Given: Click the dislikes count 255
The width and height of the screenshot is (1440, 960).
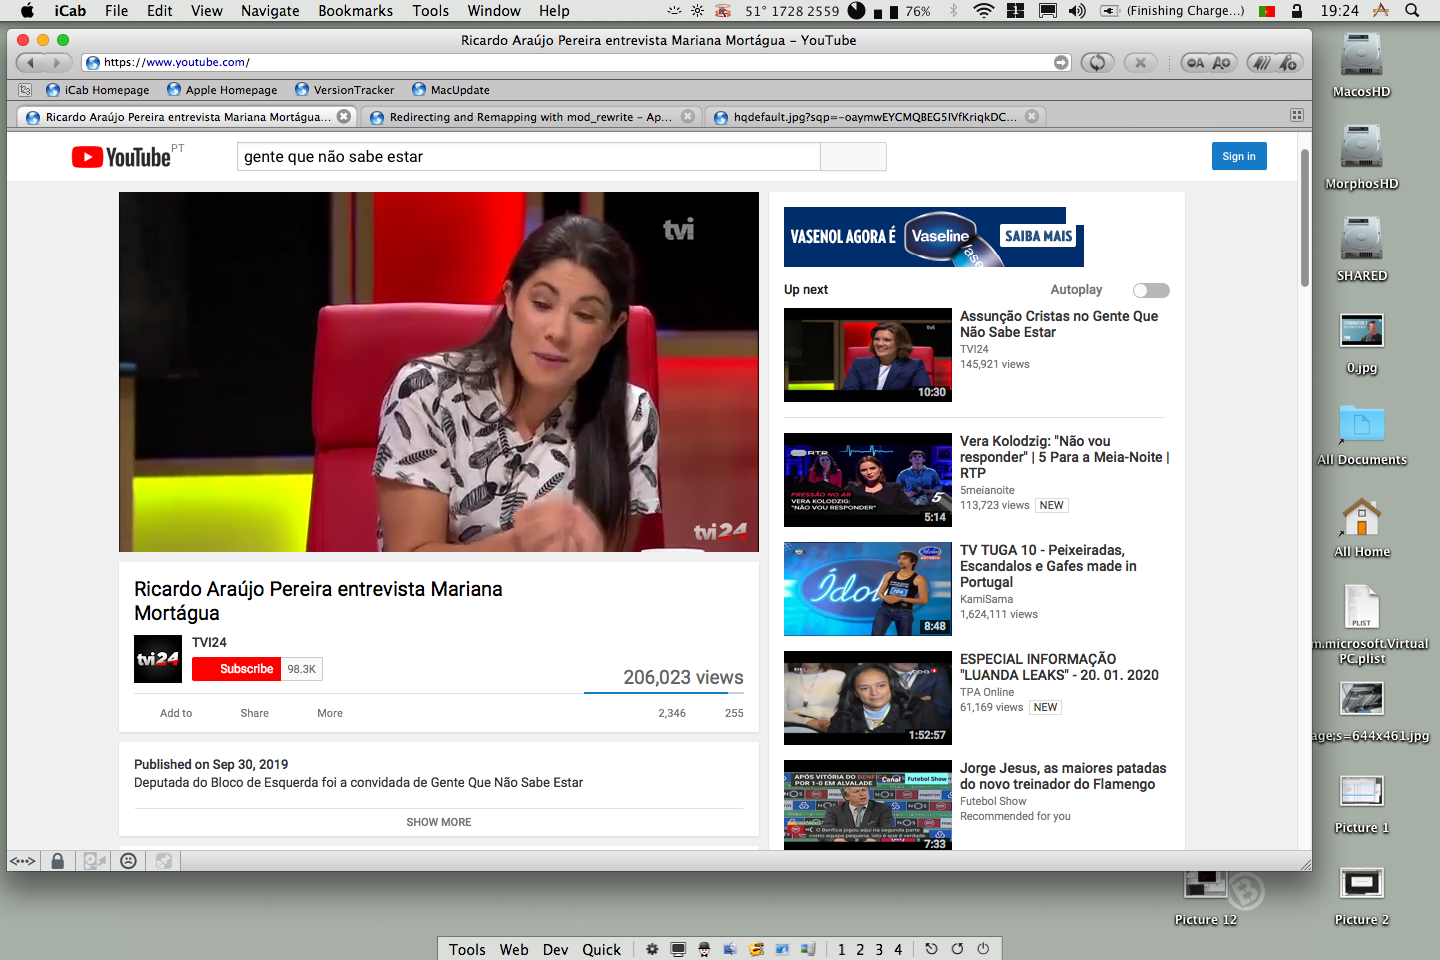Looking at the screenshot, I should [x=734, y=713].
